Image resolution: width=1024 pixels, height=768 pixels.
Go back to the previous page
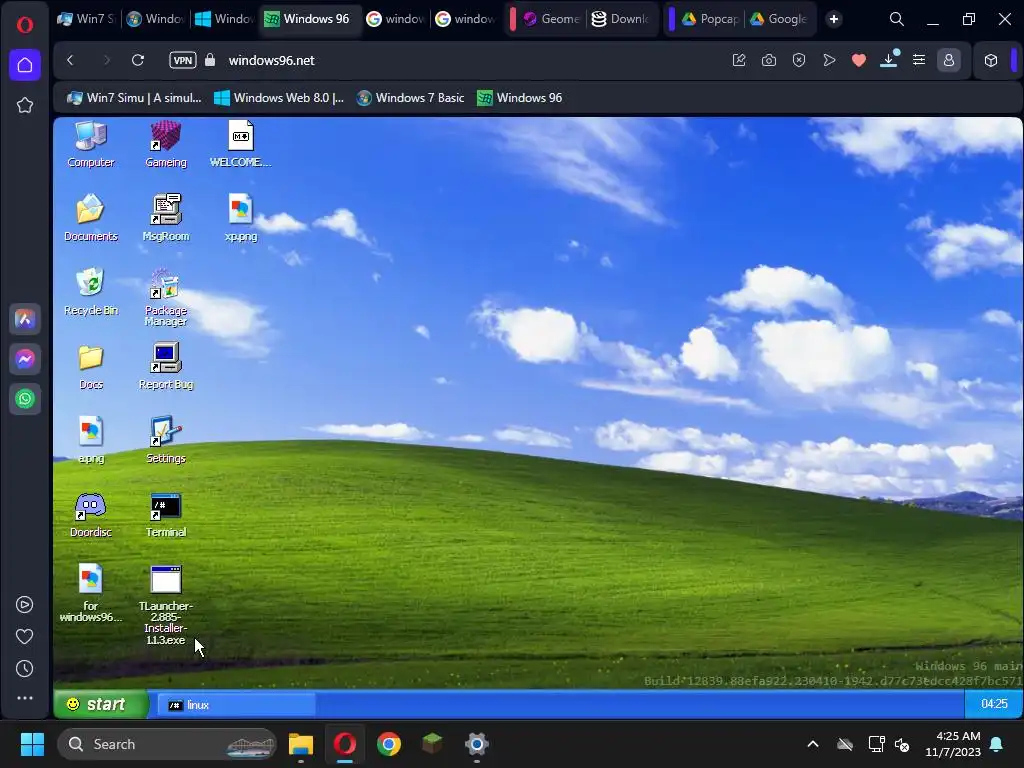point(71,60)
